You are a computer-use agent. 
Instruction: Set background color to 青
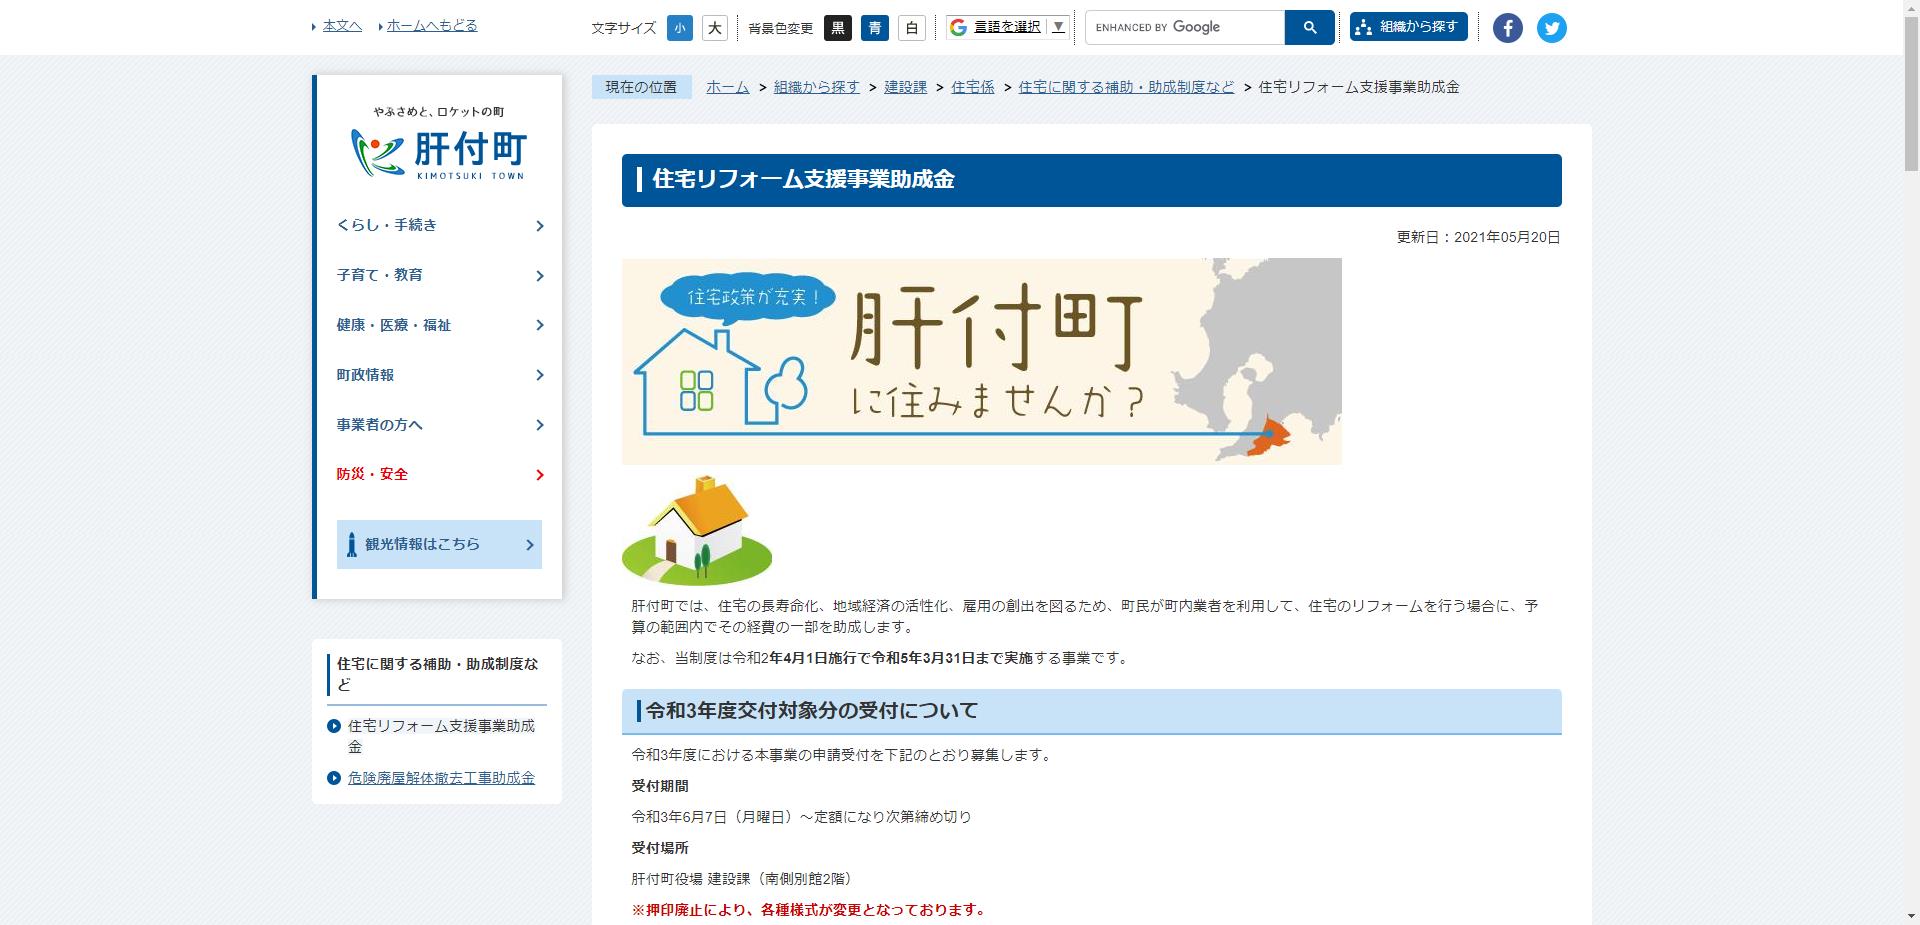(874, 28)
